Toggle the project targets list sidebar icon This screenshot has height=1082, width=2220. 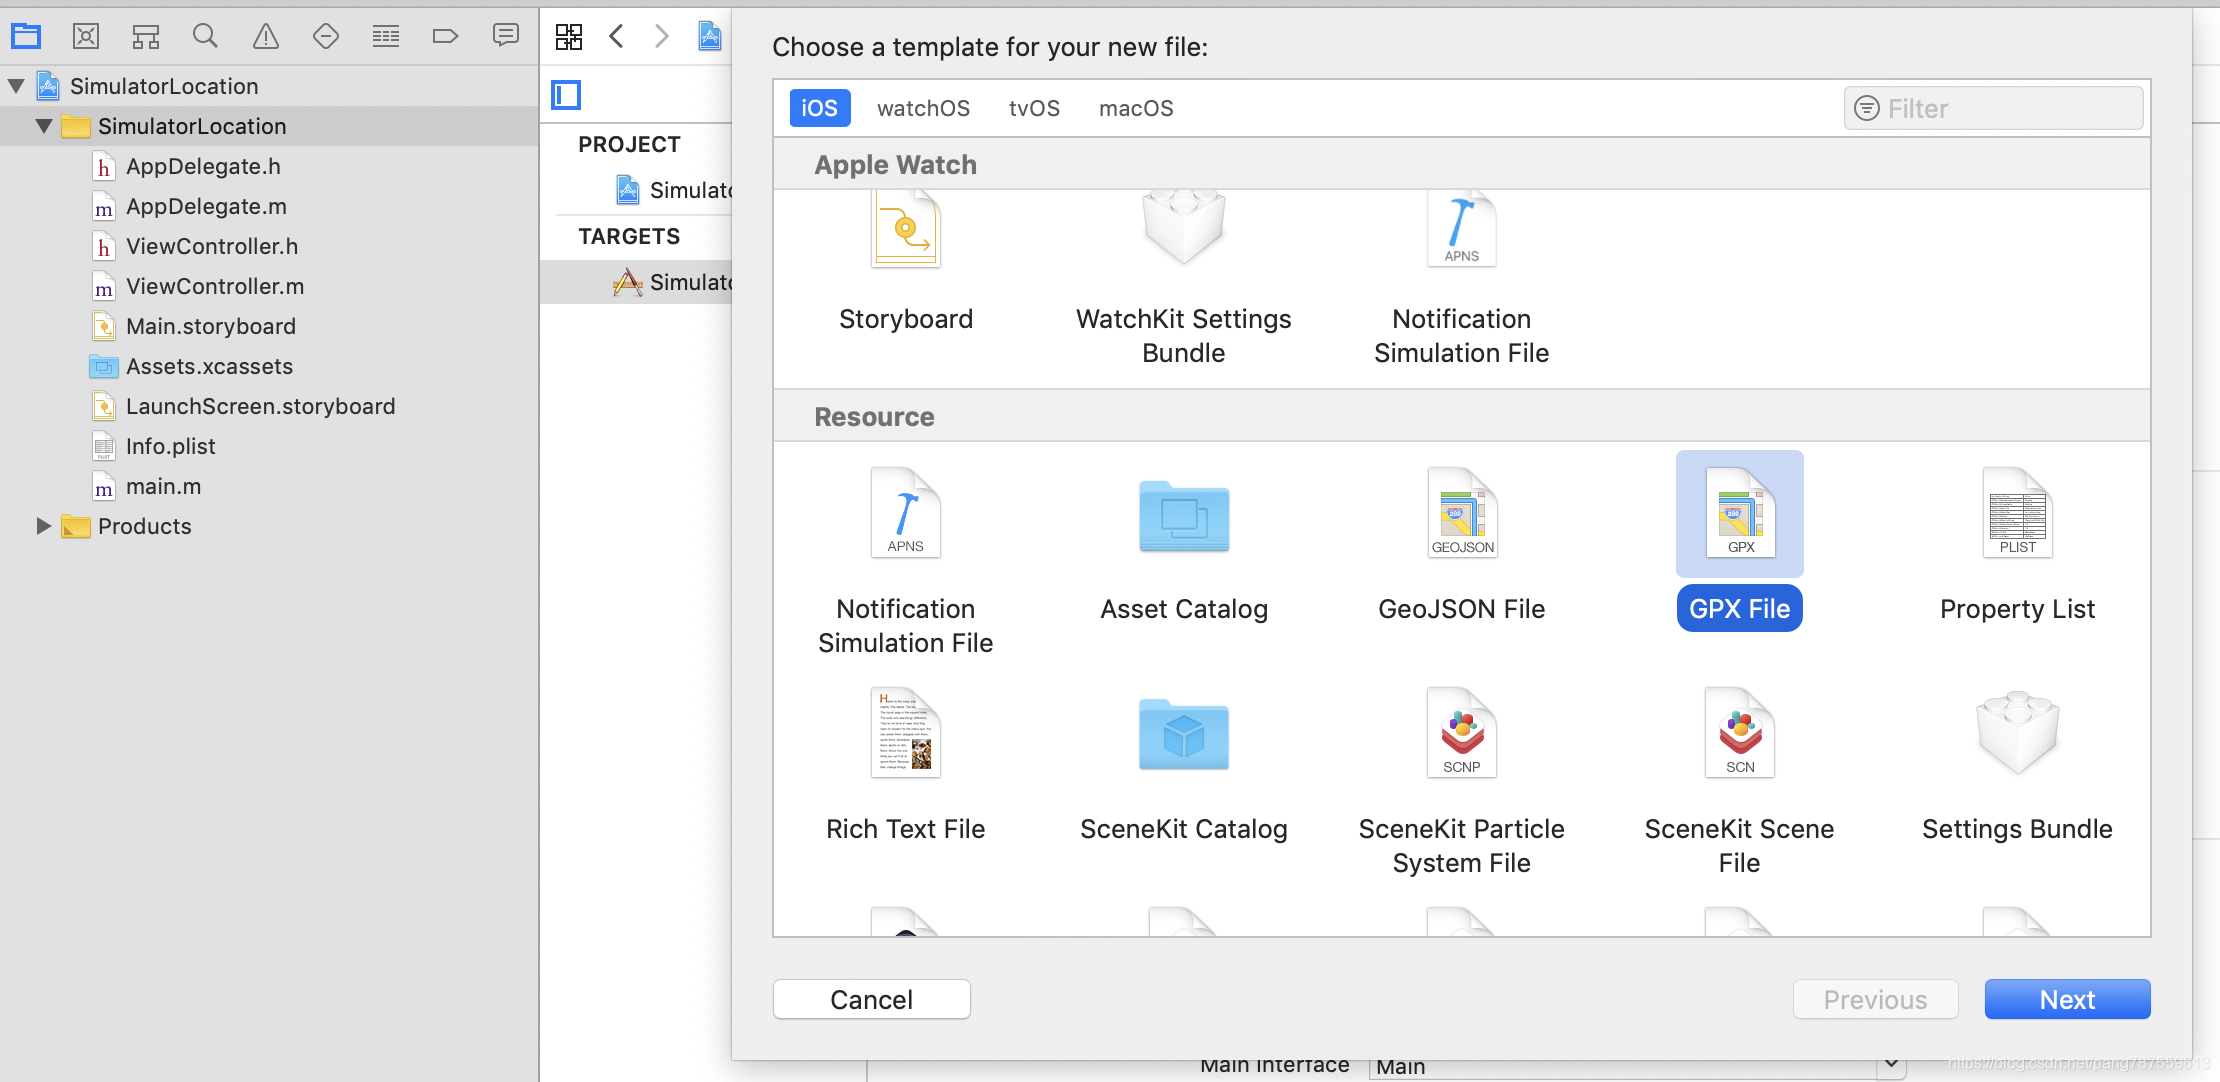566,95
